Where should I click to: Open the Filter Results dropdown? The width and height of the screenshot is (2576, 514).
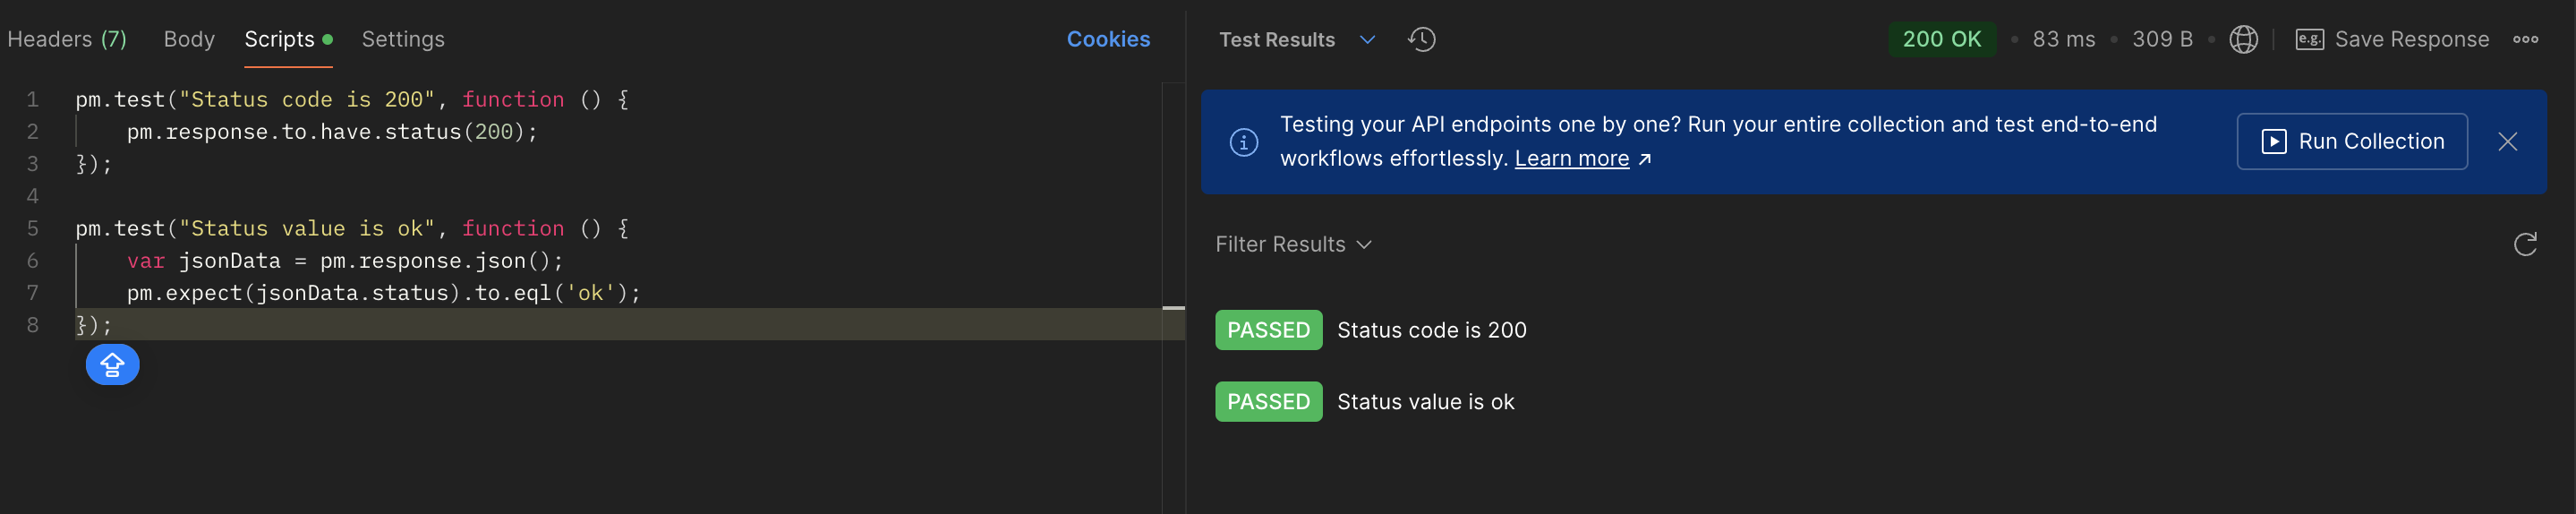point(1293,244)
